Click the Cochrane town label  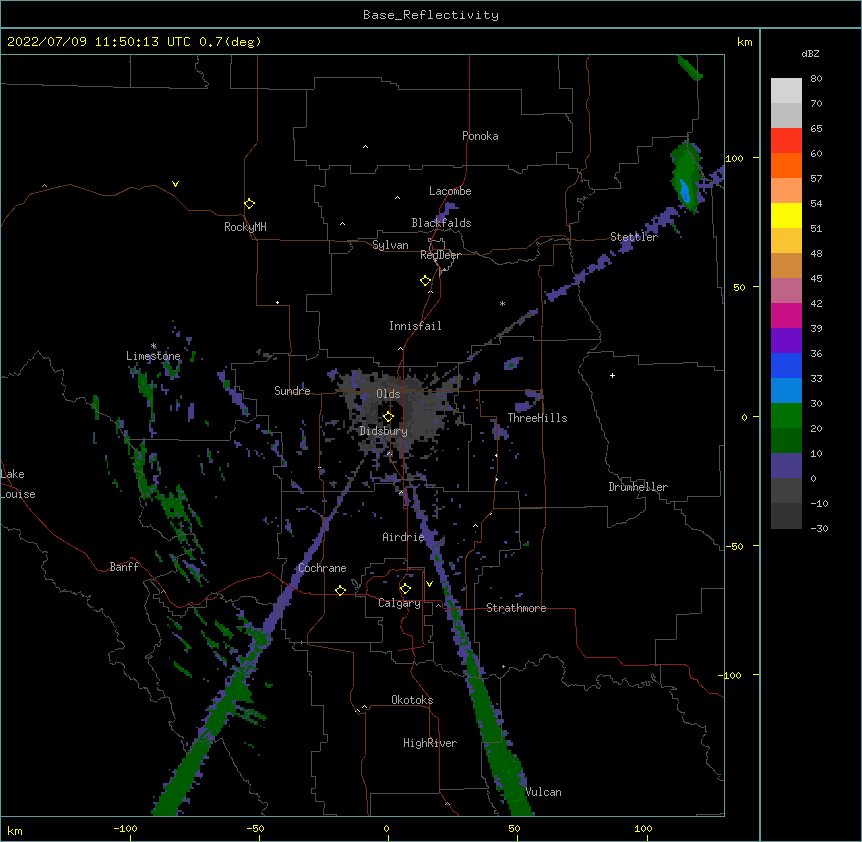(x=322, y=568)
